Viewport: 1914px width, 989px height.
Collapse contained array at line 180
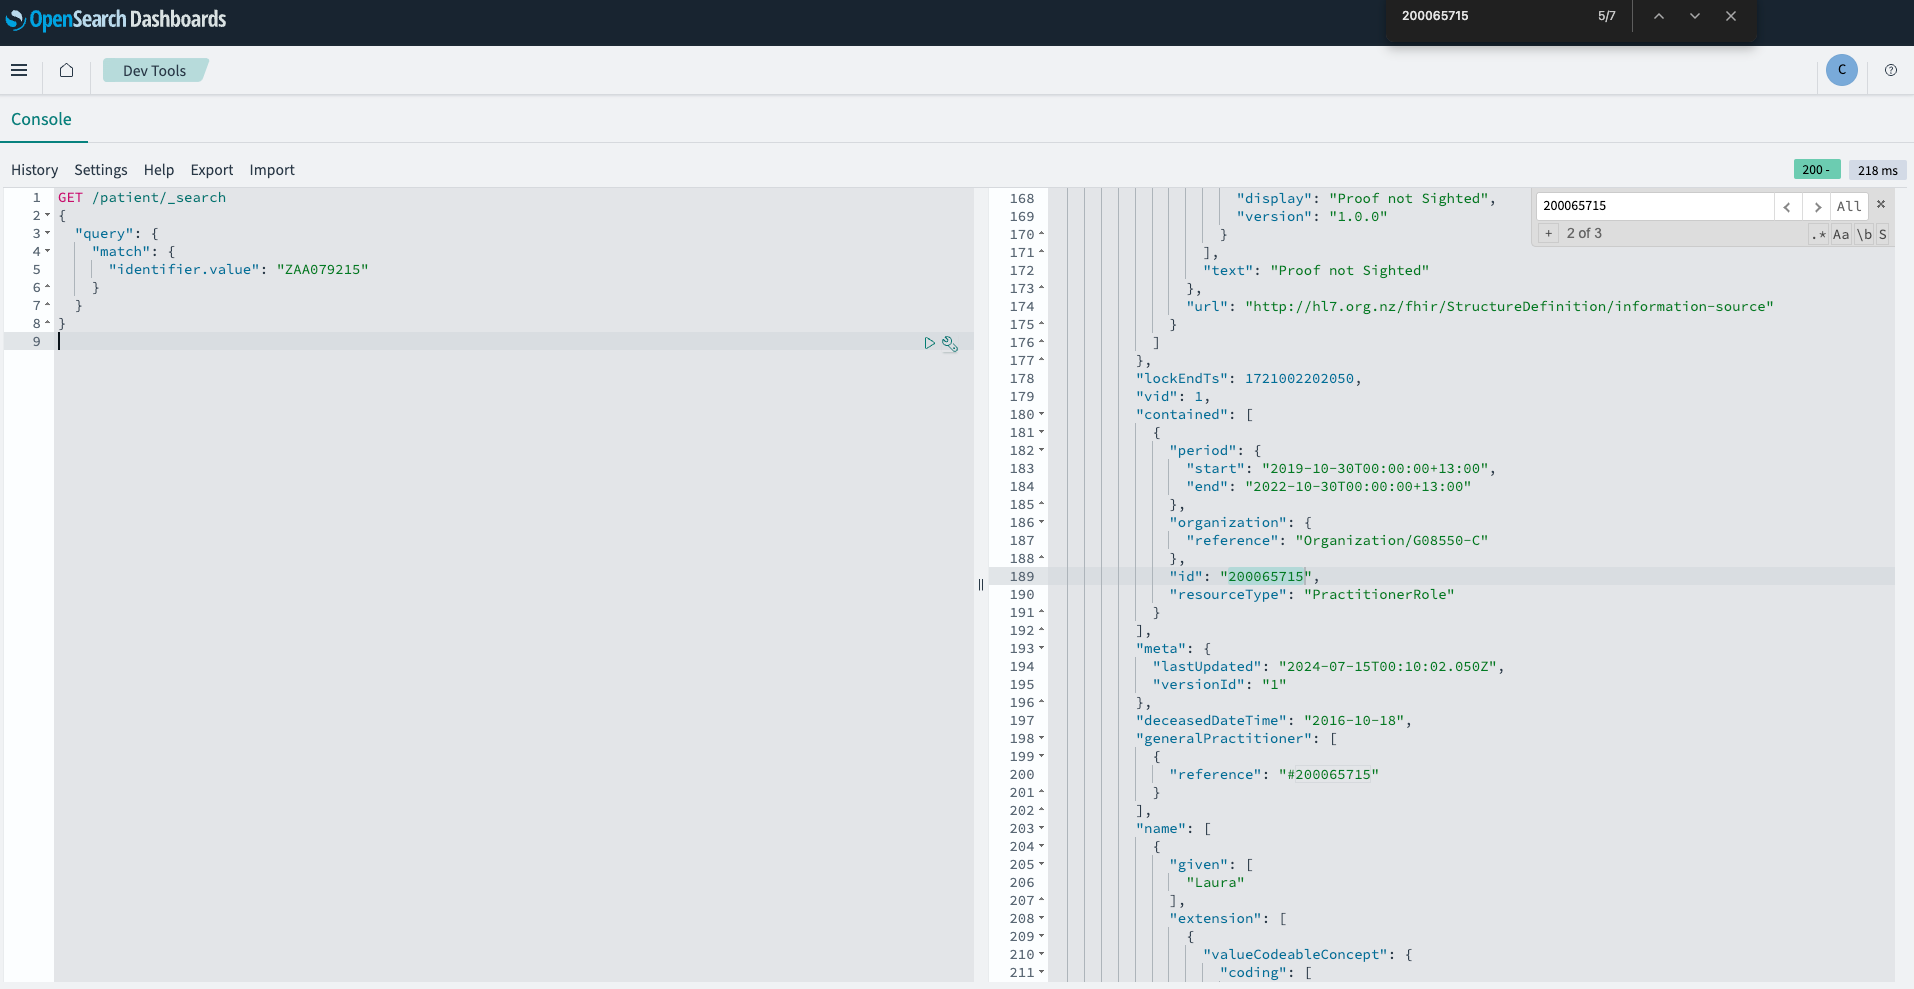[1041, 415]
